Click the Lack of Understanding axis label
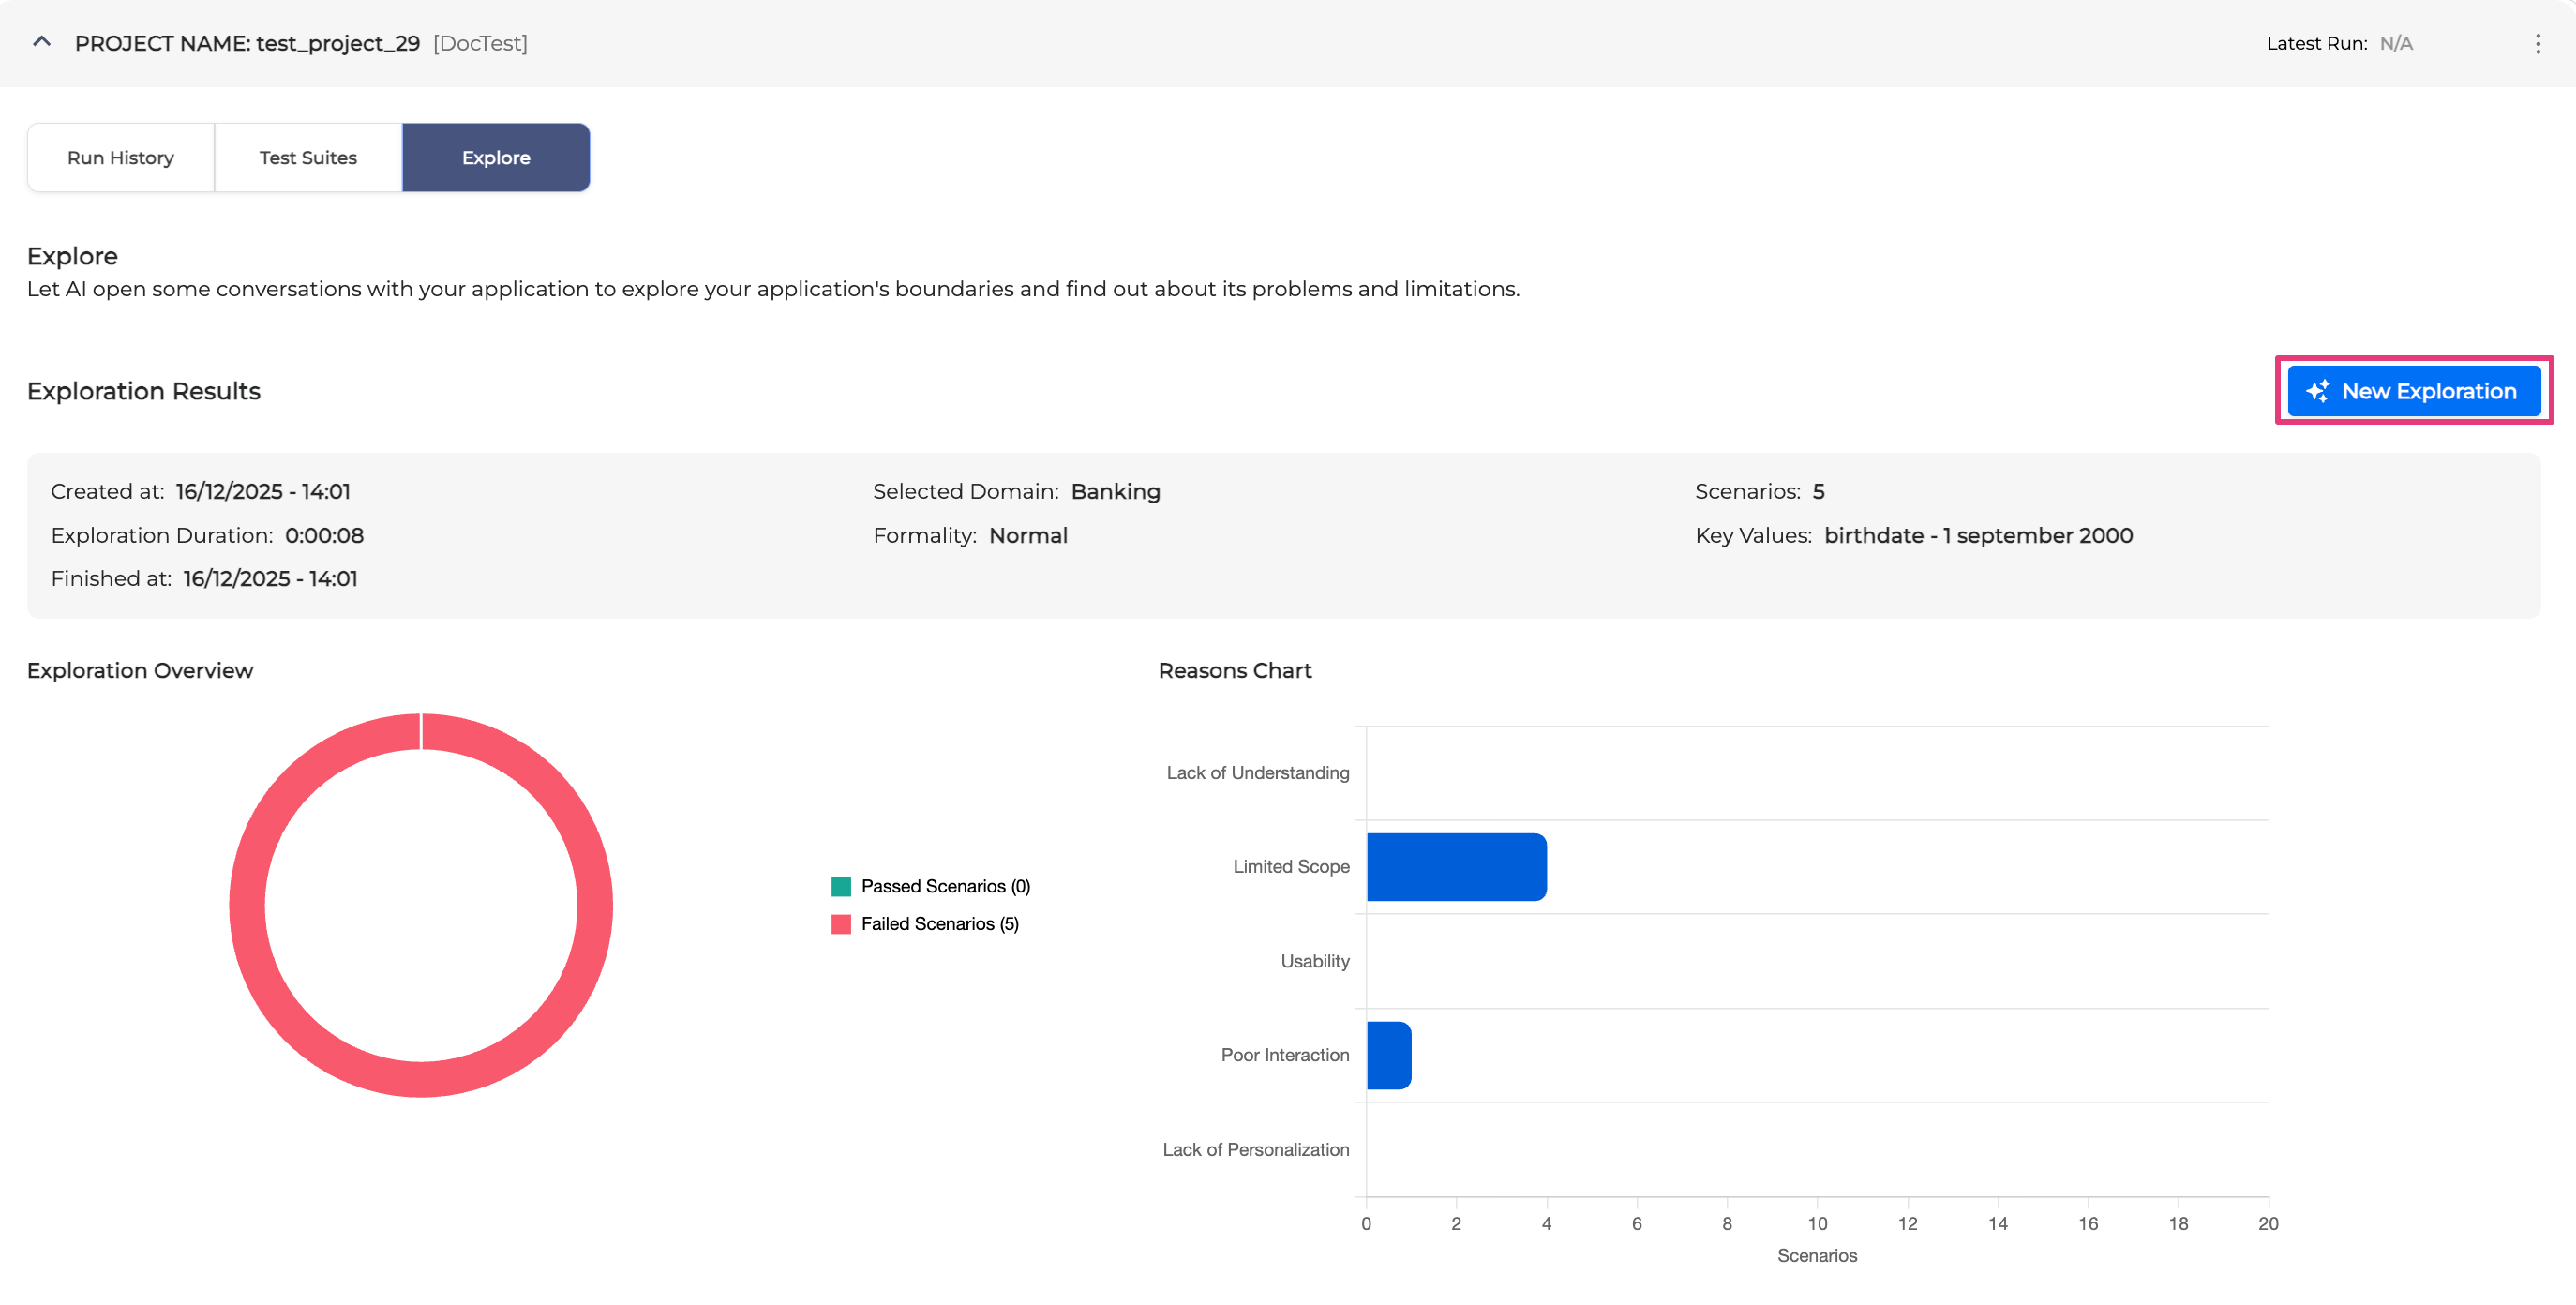The height and width of the screenshot is (1305, 2576). (1257, 772)
